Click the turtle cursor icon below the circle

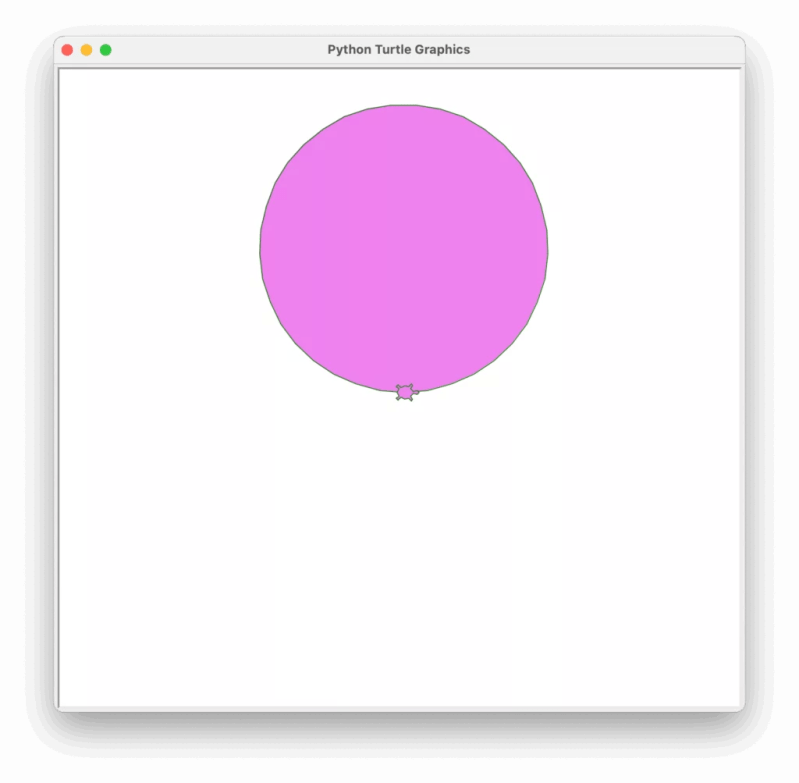coord(407,392)
